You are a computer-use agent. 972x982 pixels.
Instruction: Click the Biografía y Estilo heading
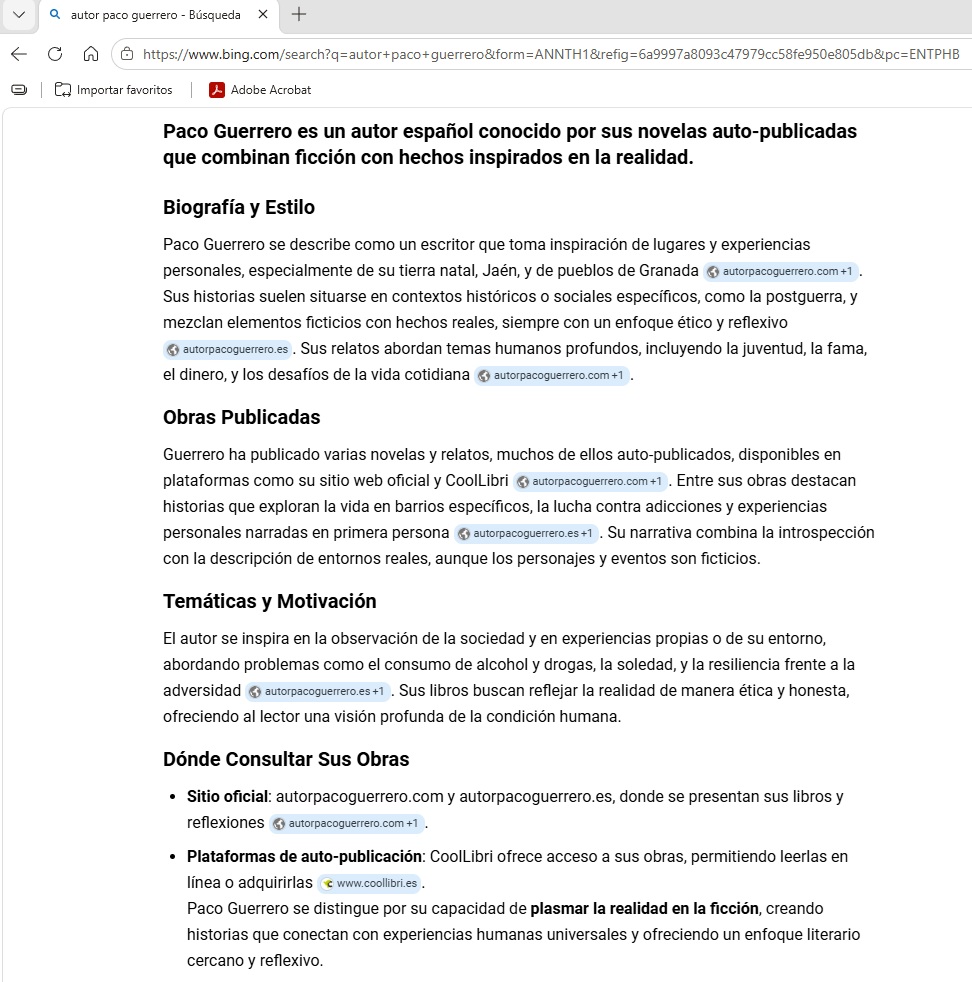click(x=239, y=207)
